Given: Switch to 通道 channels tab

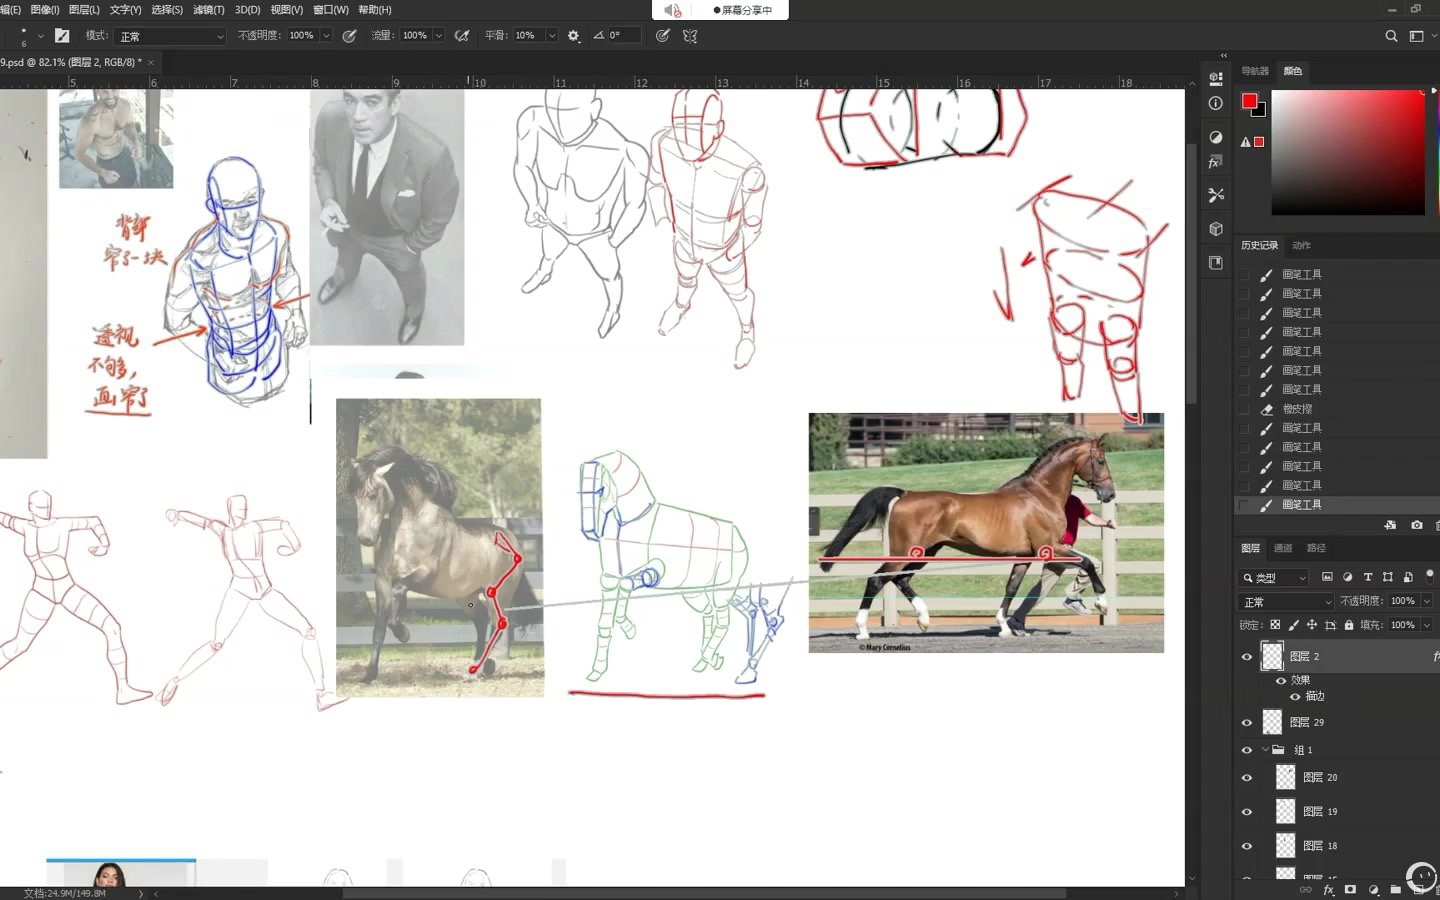Looking at the screenshot, I should click(x=1283, y=548).
